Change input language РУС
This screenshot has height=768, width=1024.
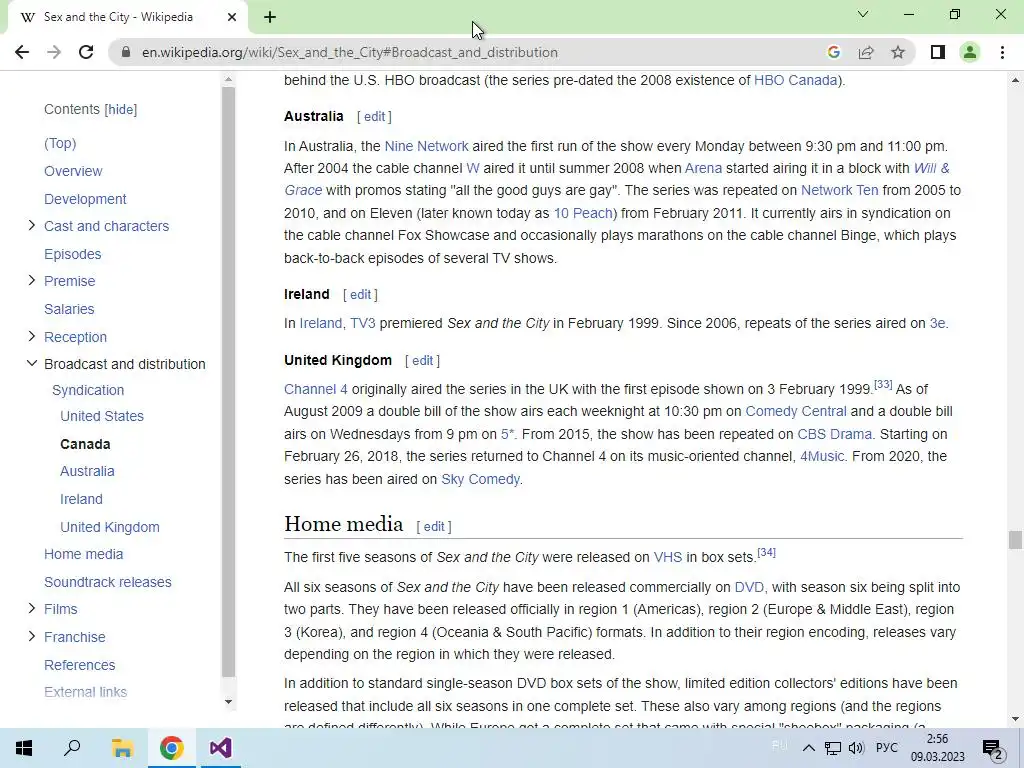pyautogui.click(x=886, y=748)
